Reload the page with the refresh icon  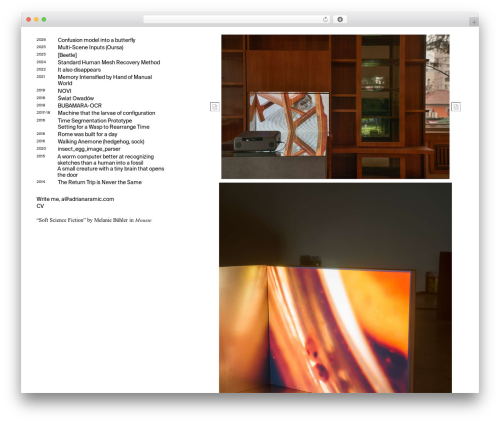pyautogui.click(x=325, y=20)
